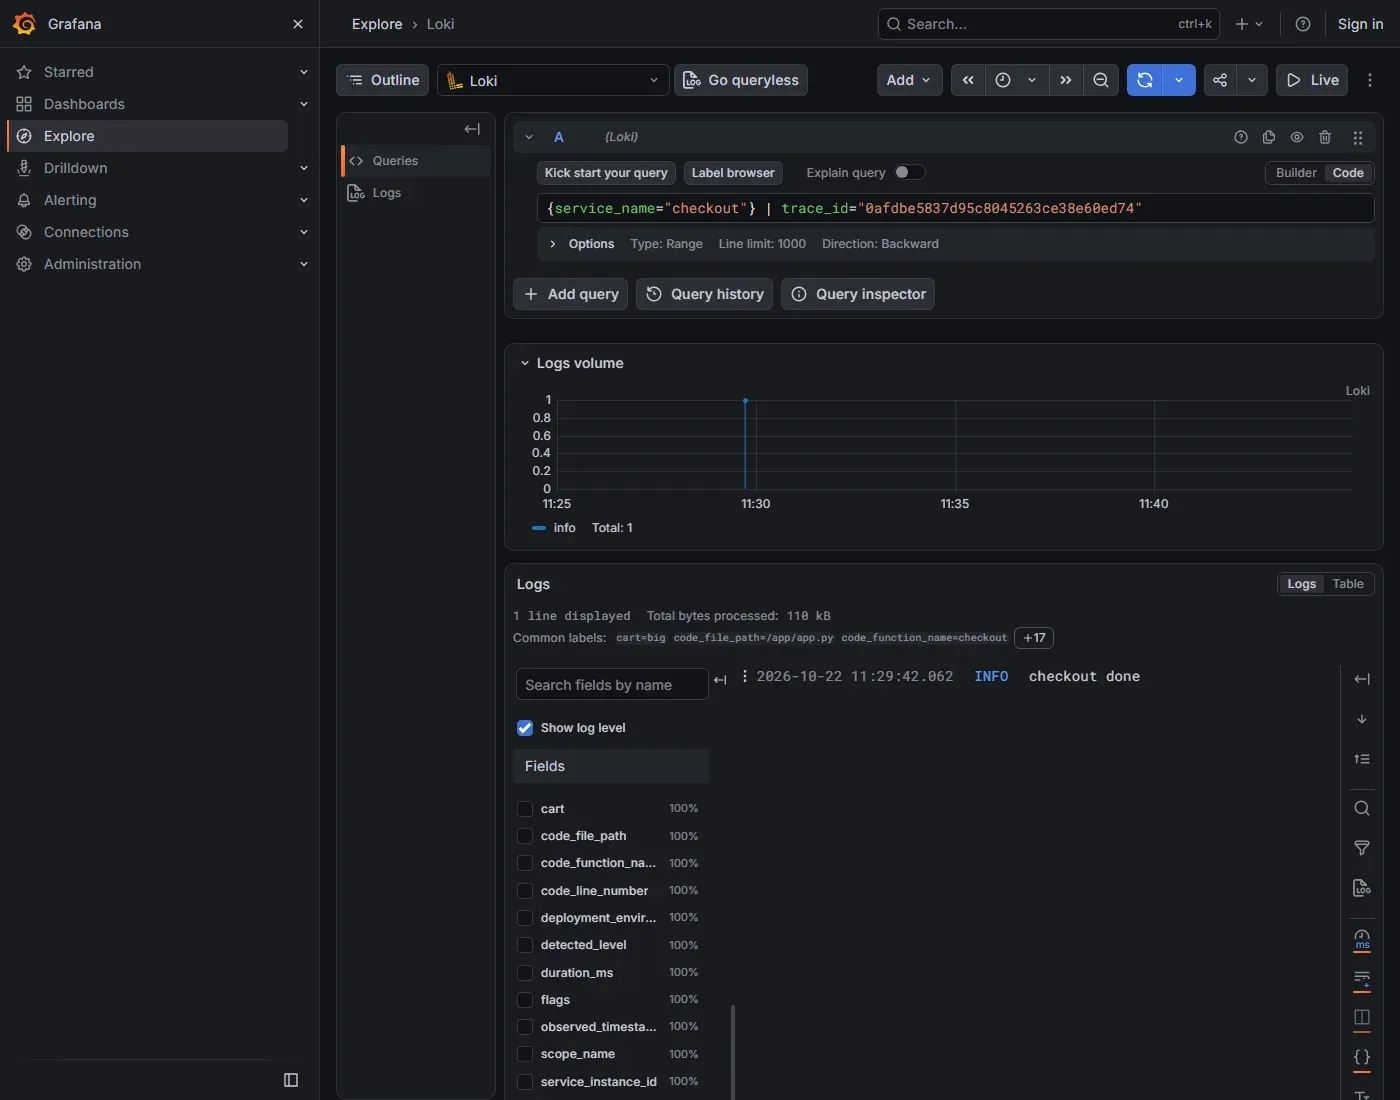Open the Label browser

[x=733, y=173]
